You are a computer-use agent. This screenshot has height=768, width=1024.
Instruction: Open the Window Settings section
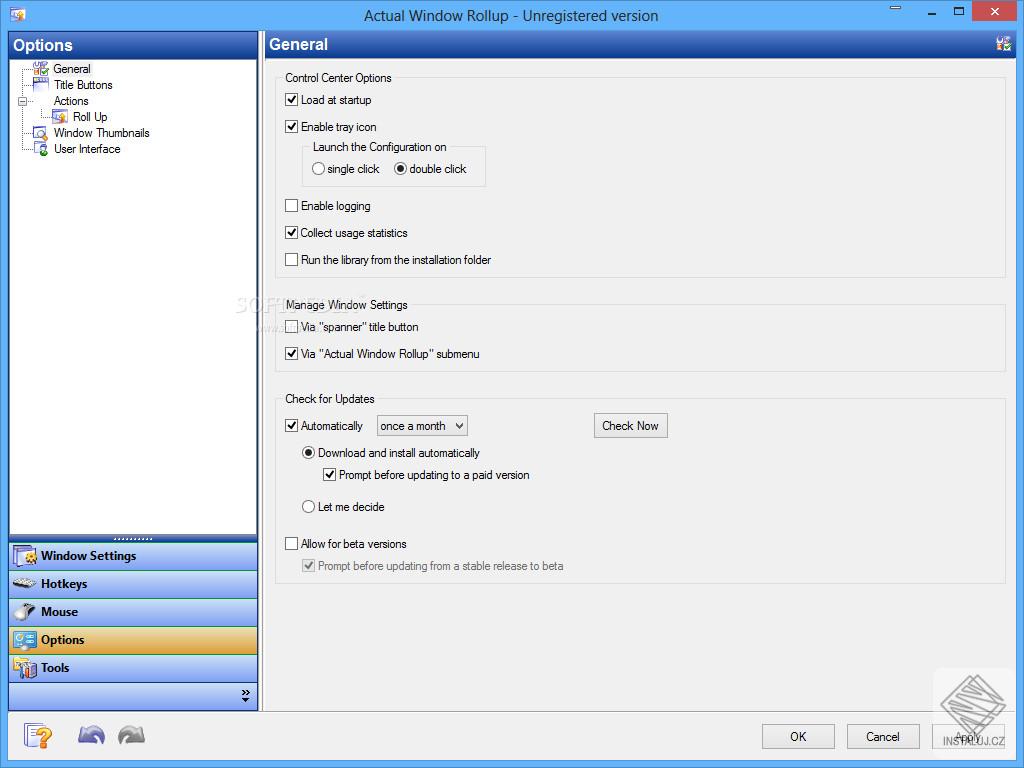(133, 556)
